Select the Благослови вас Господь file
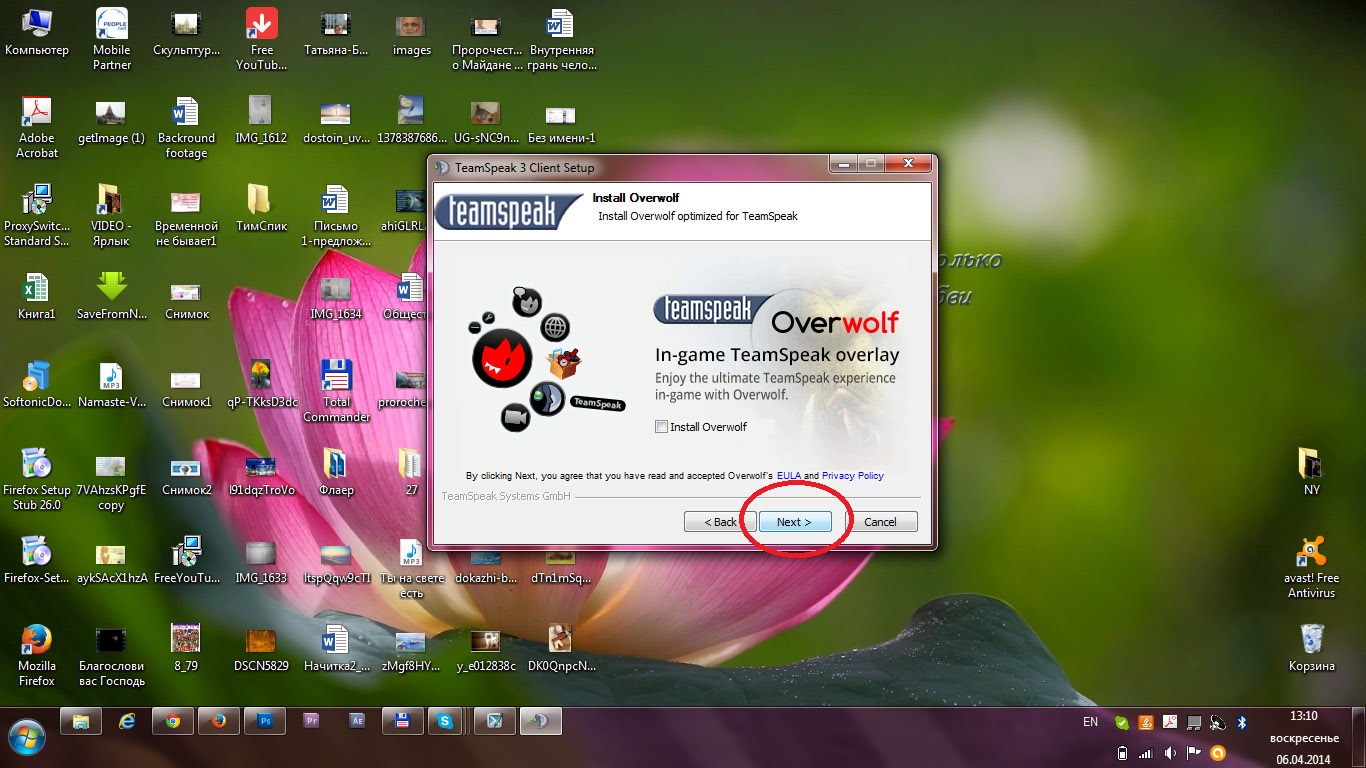Screen dimensions: 1366x768 (x=111, y=655)
